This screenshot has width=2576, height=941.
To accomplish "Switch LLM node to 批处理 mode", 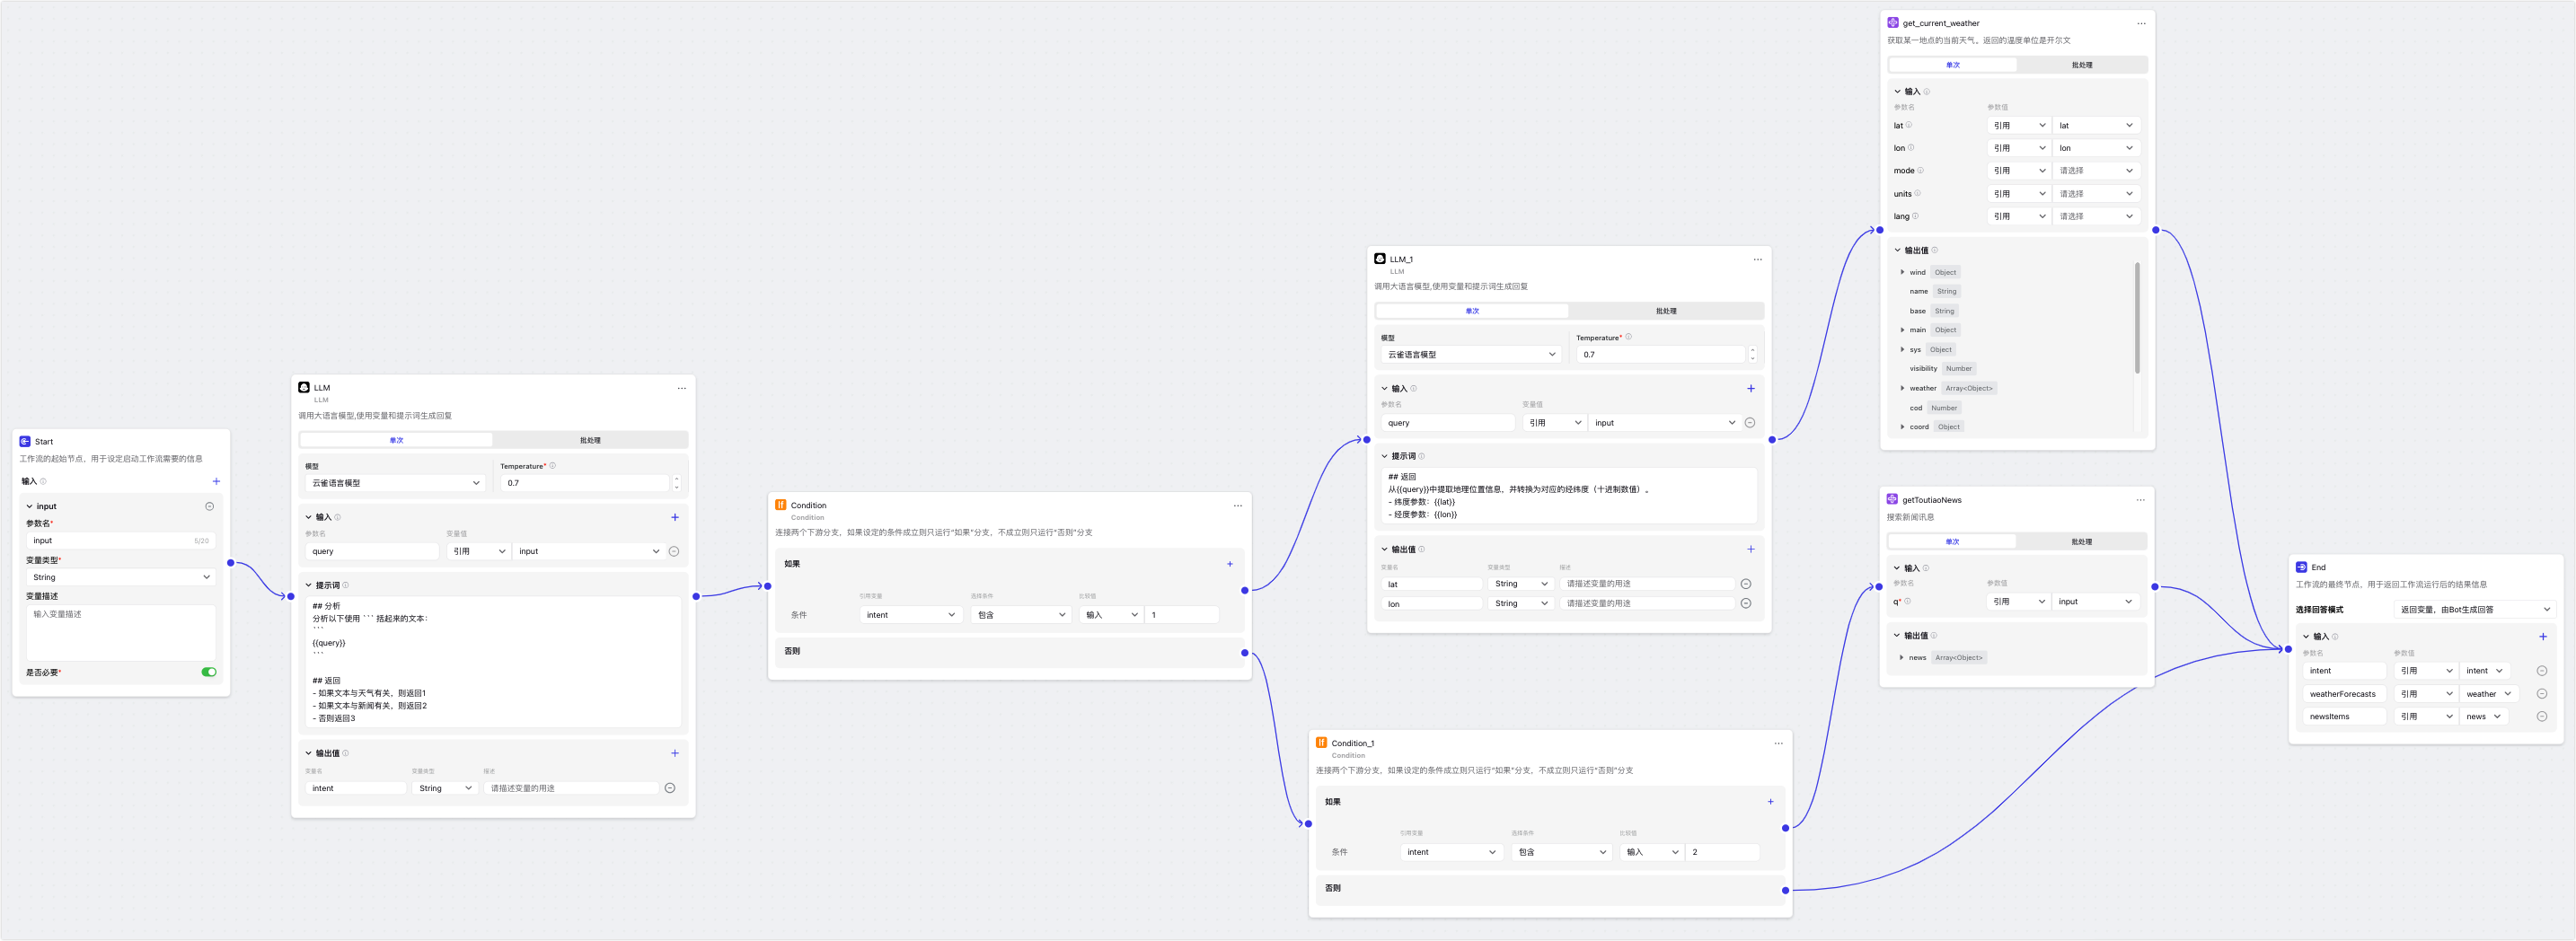I will tap(590, 440).
